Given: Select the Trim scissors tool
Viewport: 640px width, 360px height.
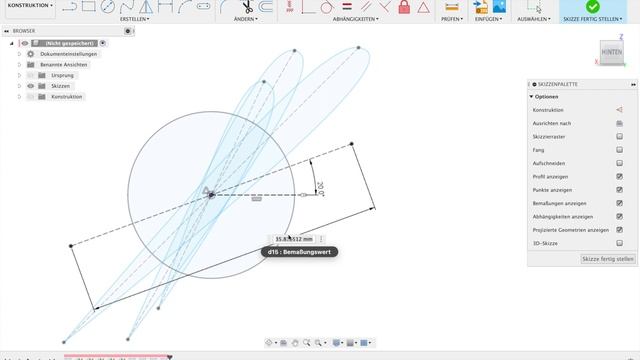Looking at the screenshot, I should click(x=247, y=7).
